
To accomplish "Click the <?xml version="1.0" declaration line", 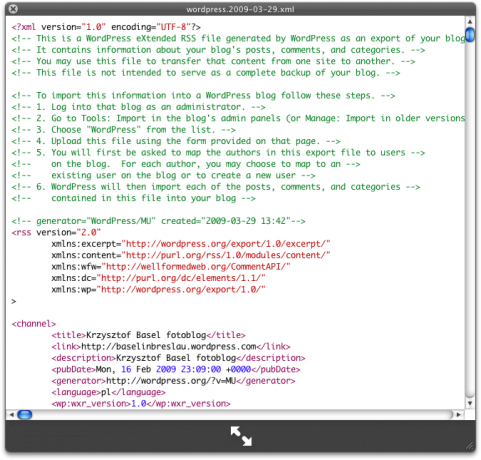I will click(x=106, y=27).
